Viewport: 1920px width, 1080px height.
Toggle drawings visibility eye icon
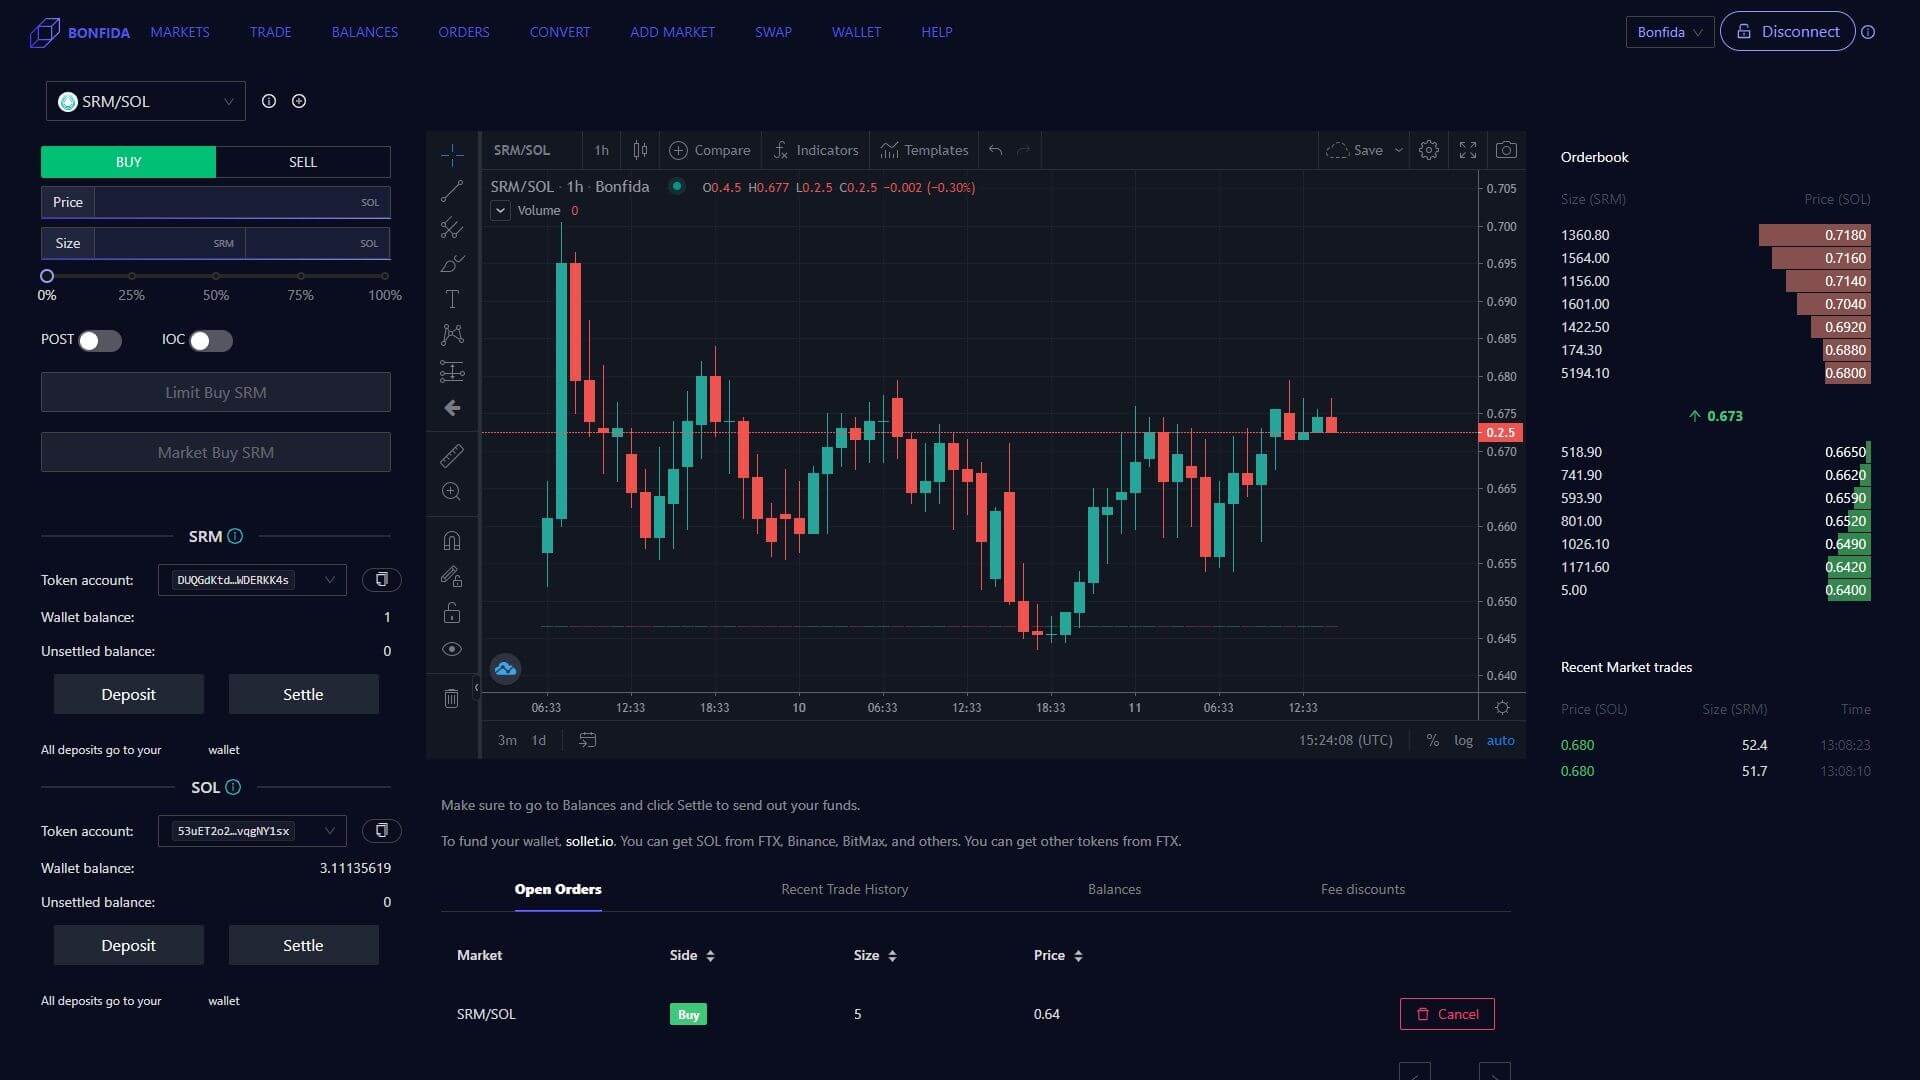pyautogui.click(x=452, y=649)
